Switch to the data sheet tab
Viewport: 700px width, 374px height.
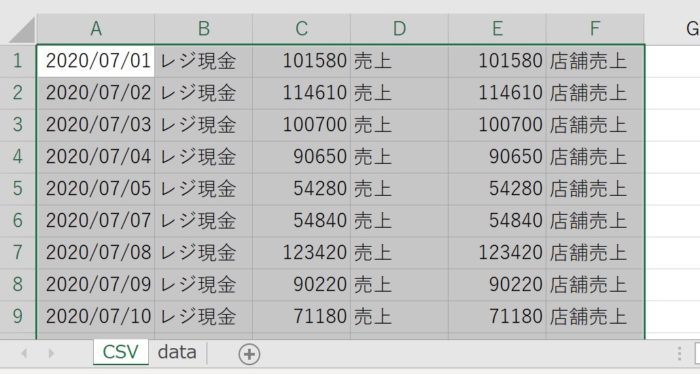177,352
